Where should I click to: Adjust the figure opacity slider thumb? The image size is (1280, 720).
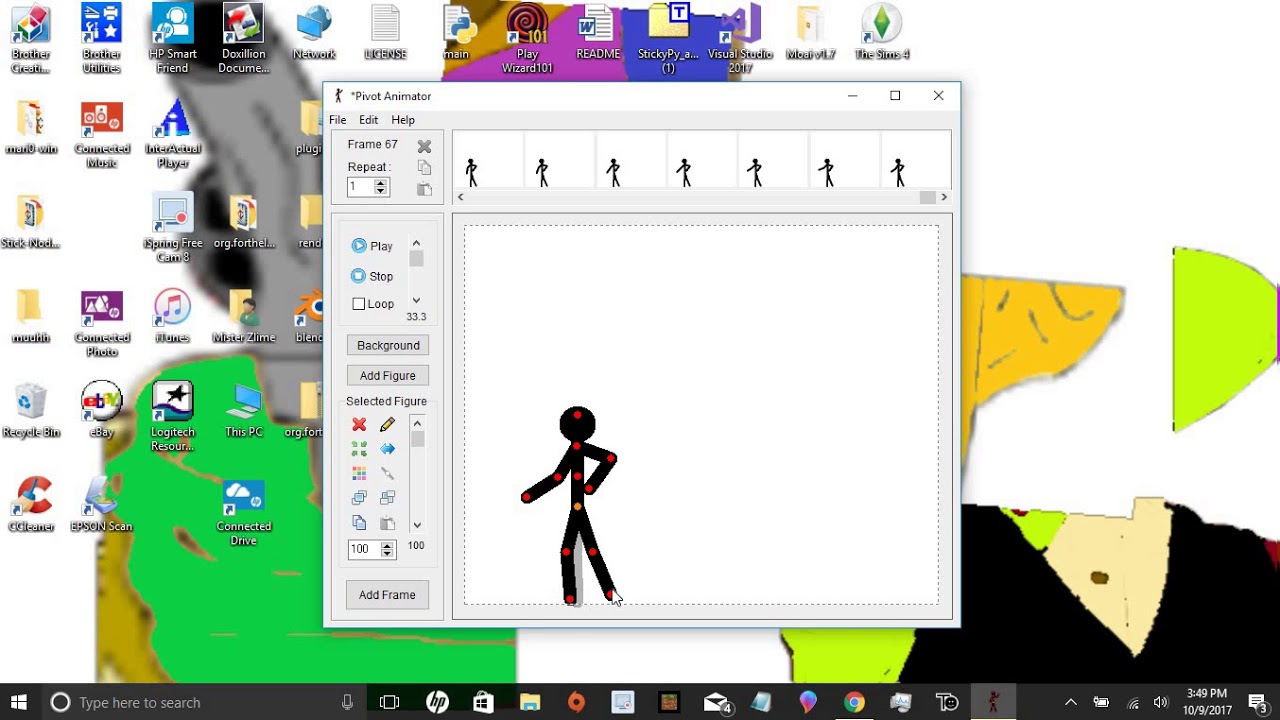(x=417, y=440)
